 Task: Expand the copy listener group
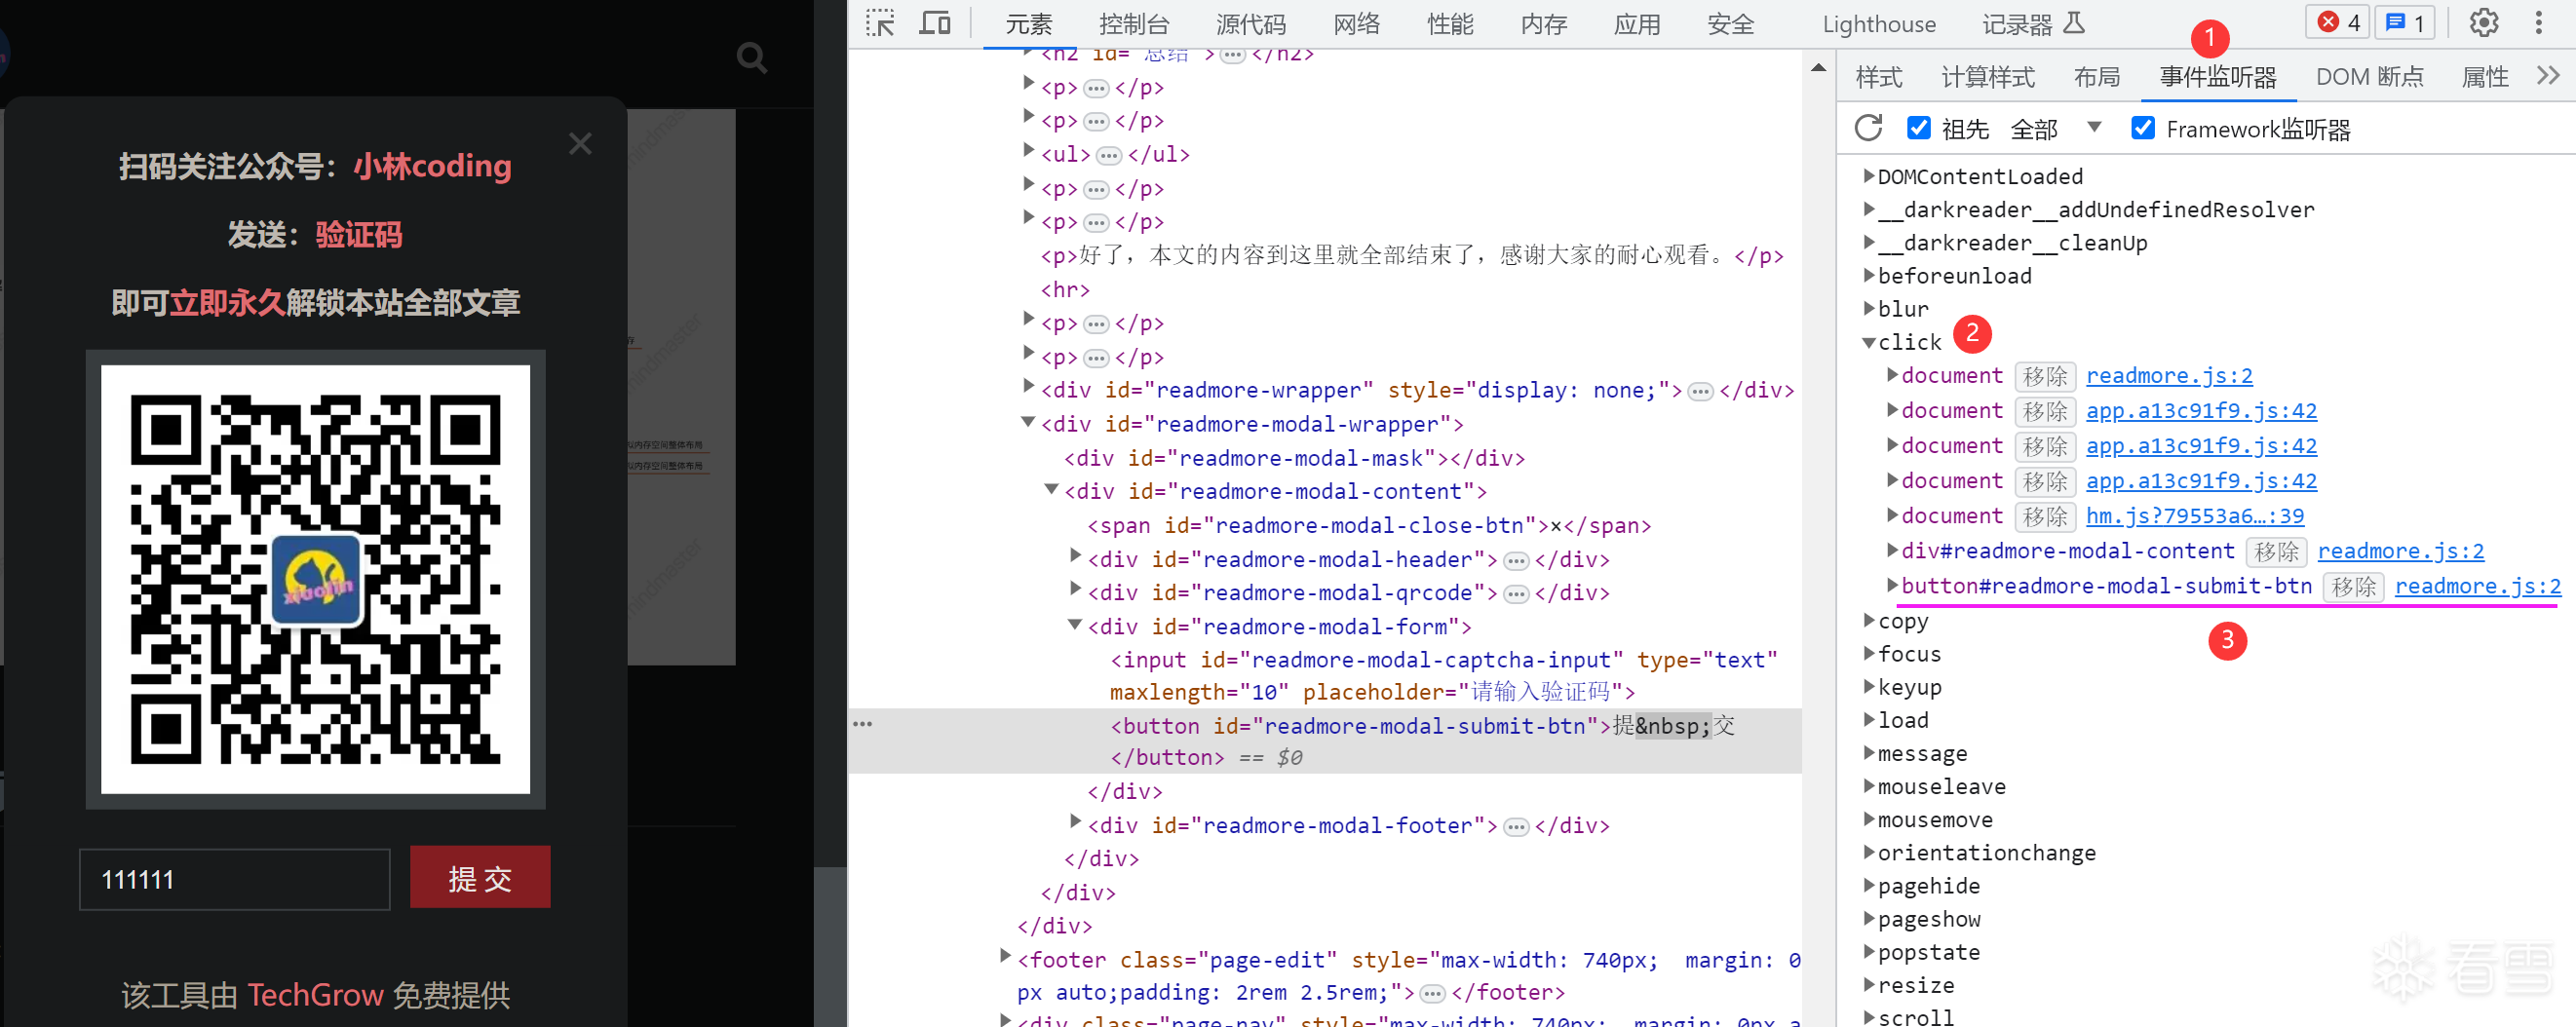click(x=1868, y=621)
